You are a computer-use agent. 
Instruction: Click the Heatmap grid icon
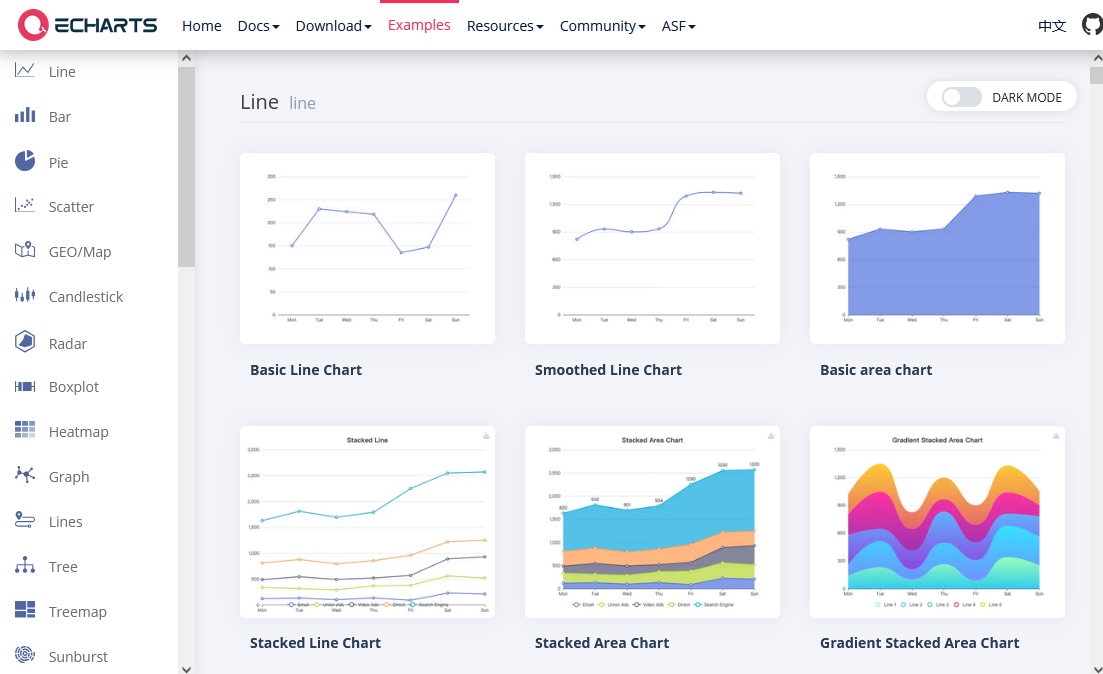tap(25, 430)
